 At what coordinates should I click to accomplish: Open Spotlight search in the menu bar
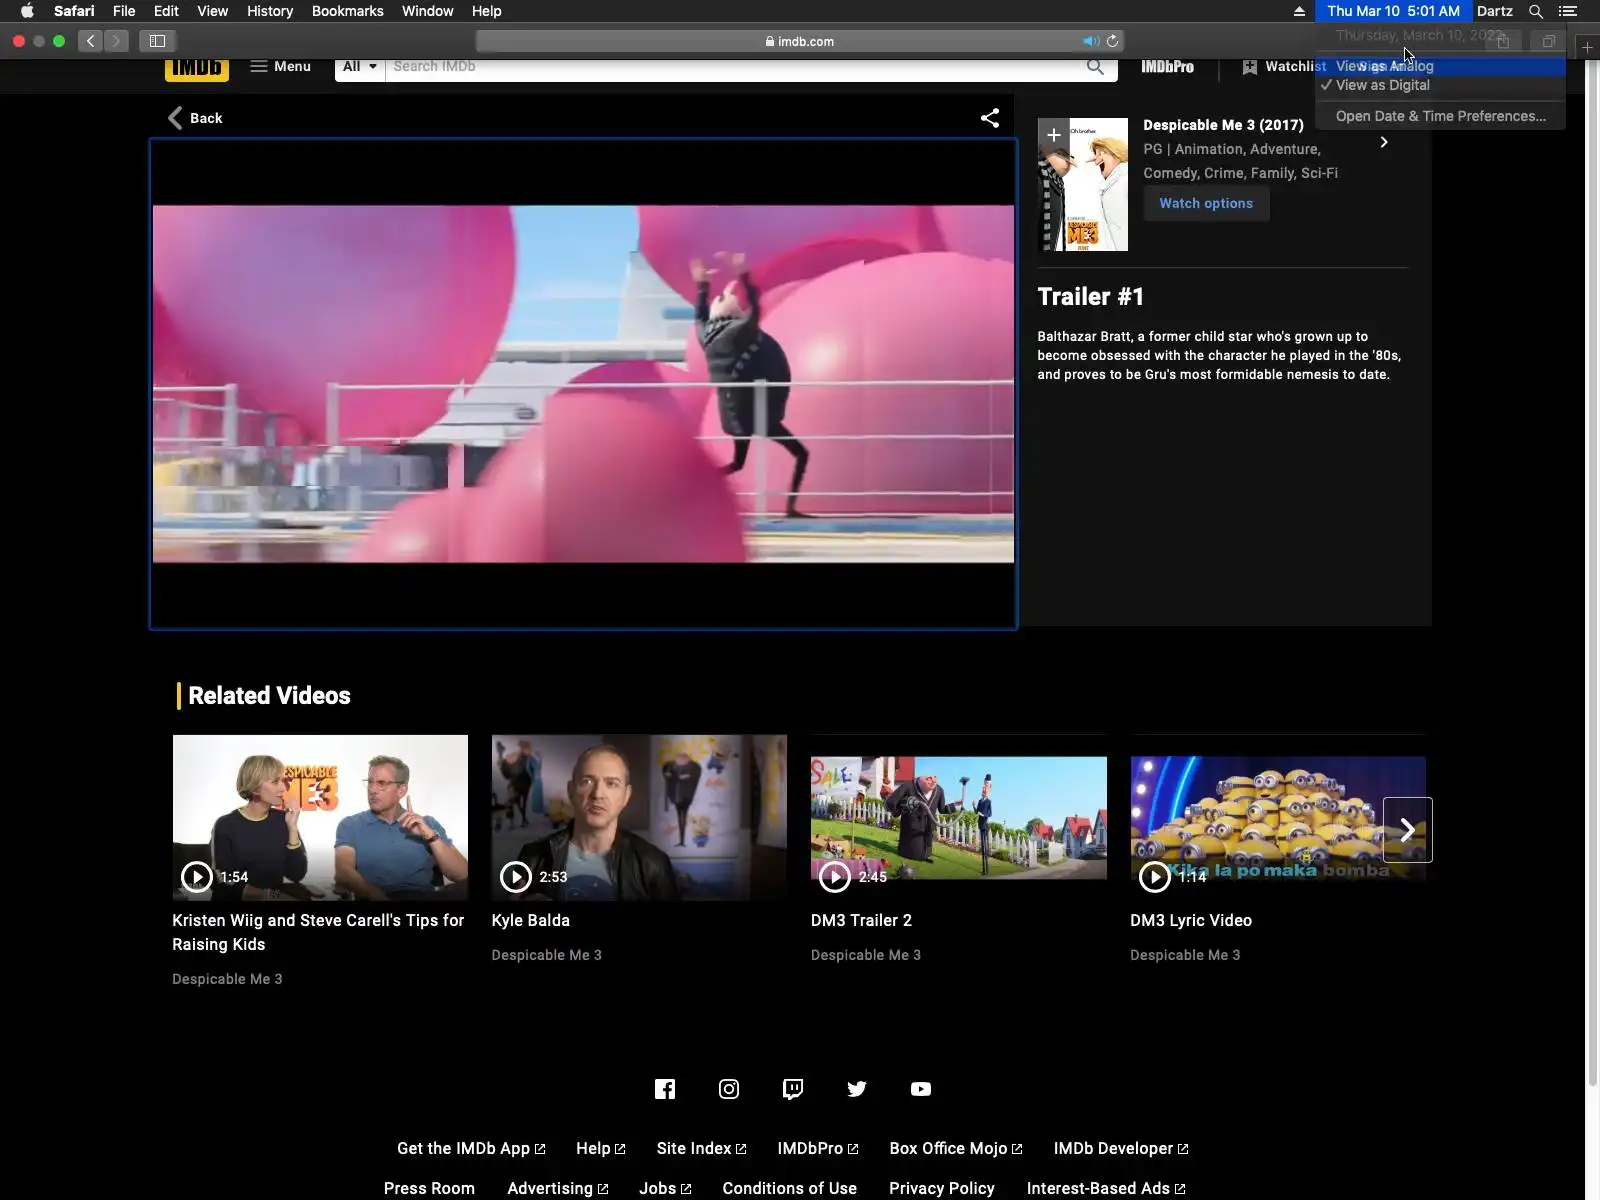point(1536,11)
